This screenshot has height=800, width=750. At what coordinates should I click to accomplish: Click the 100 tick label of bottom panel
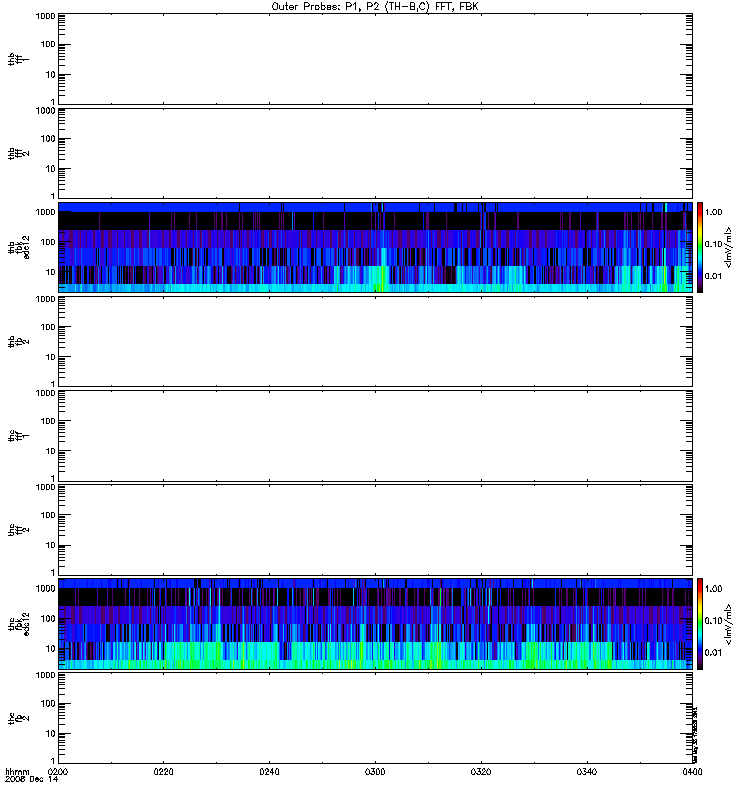(x=48, y=704)
